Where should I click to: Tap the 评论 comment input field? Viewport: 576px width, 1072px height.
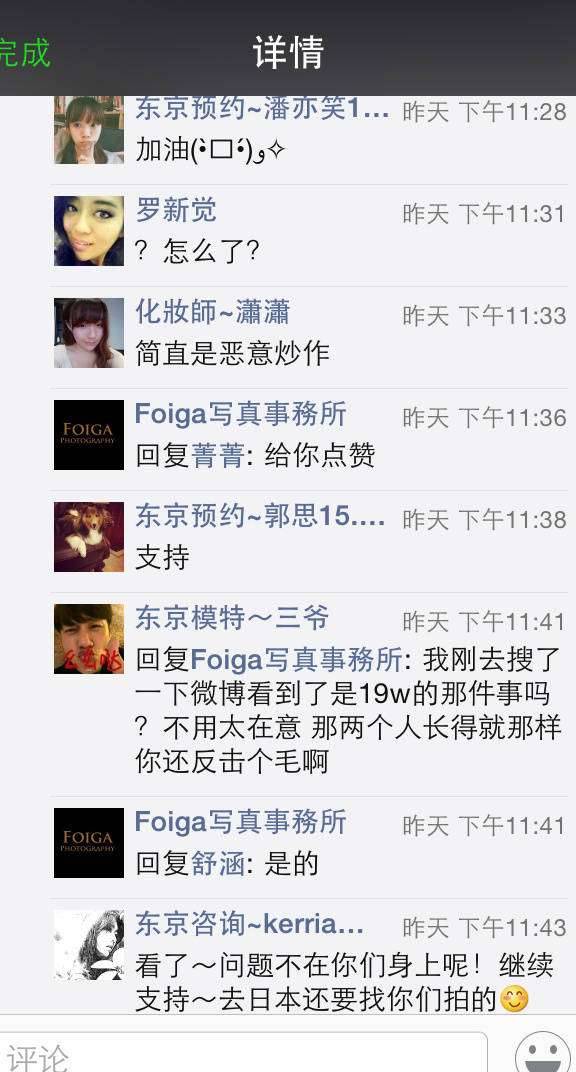tap(243, 1053)
